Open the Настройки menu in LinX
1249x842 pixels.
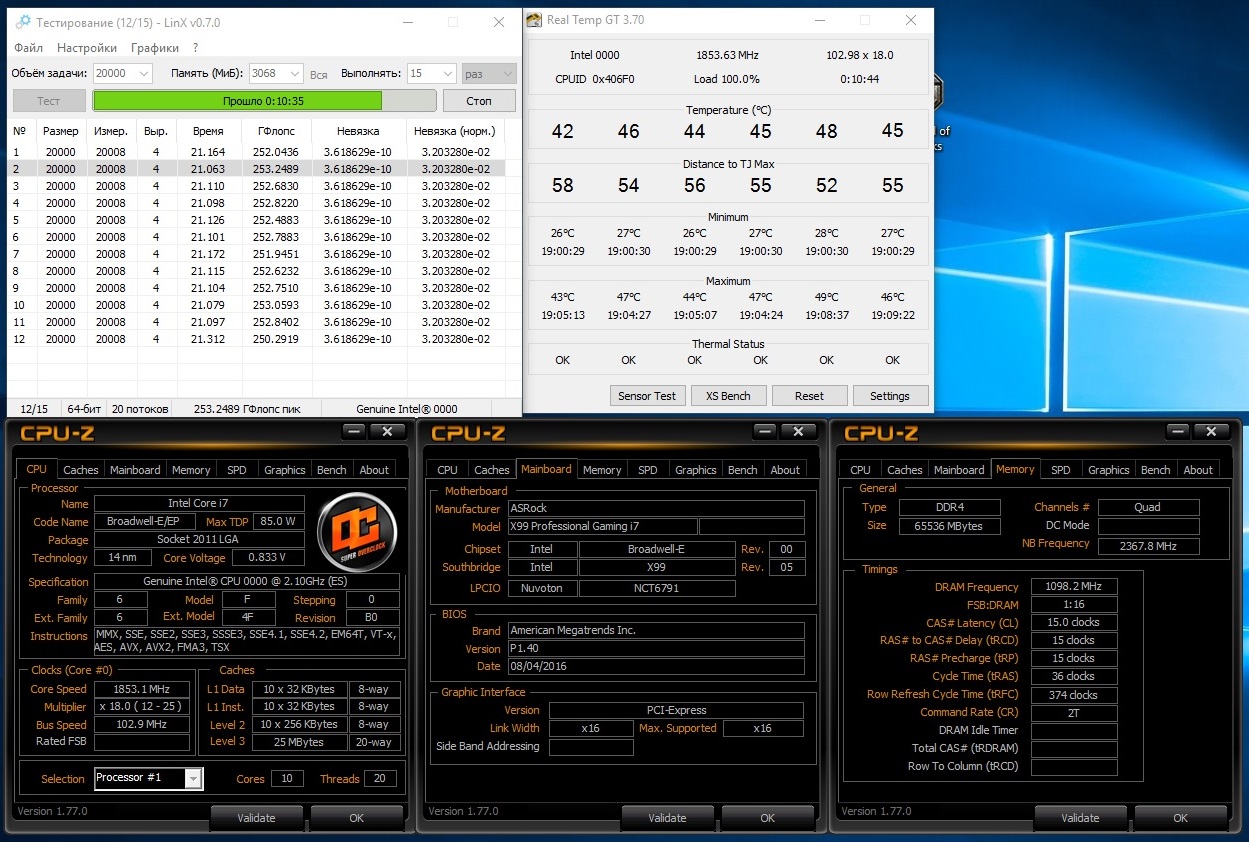pyautogui.click(x=87, y=47)
